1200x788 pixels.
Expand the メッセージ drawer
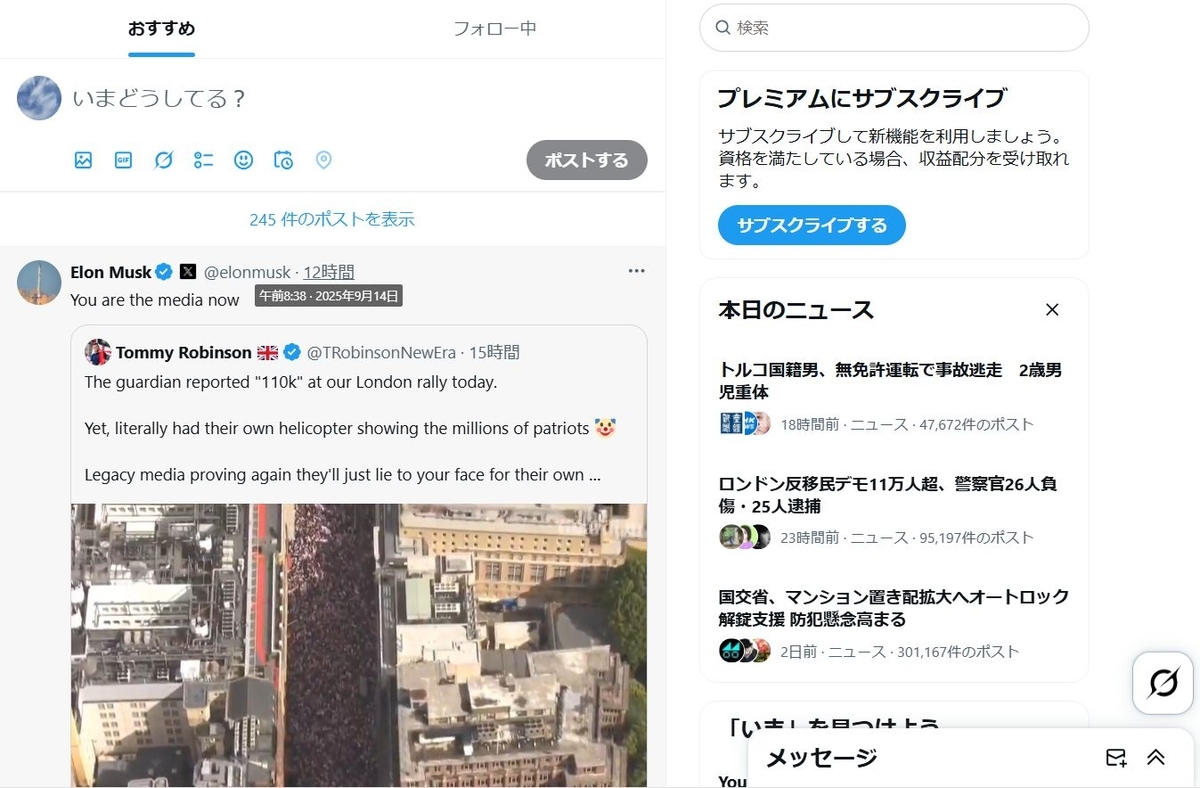(1156, 757)
